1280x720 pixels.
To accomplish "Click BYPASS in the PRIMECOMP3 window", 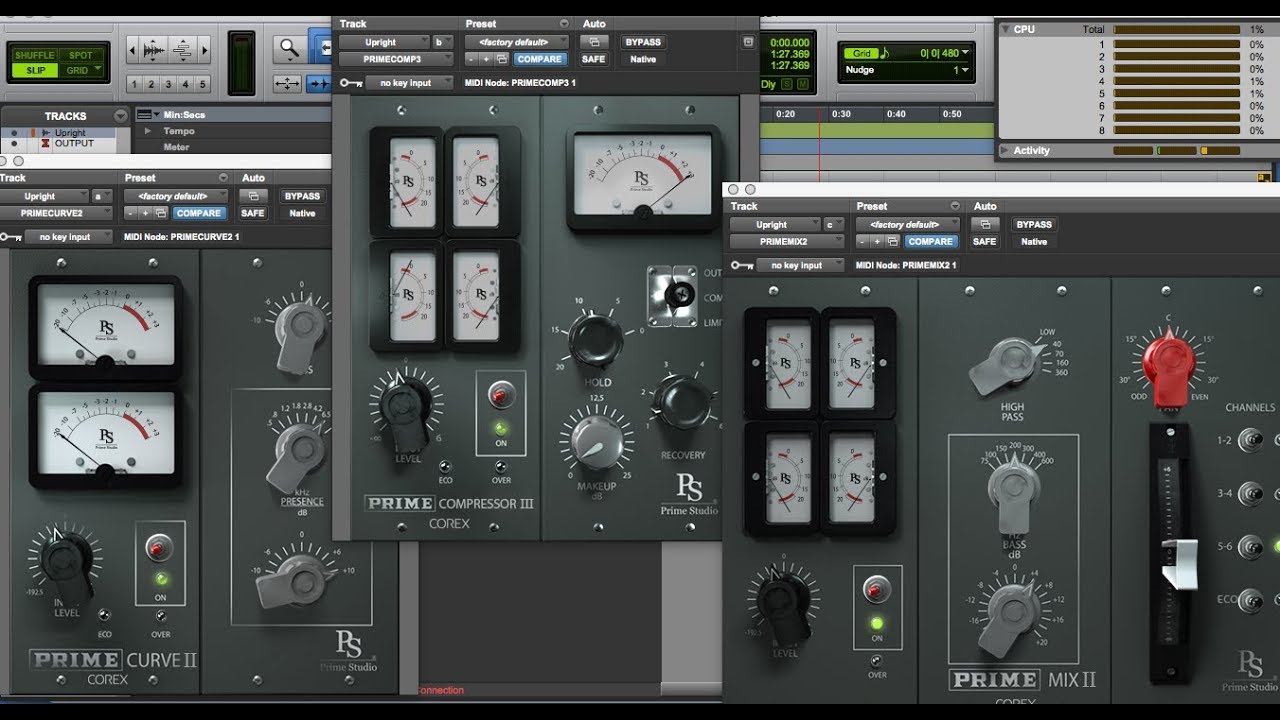I will (x=643, y=42).
